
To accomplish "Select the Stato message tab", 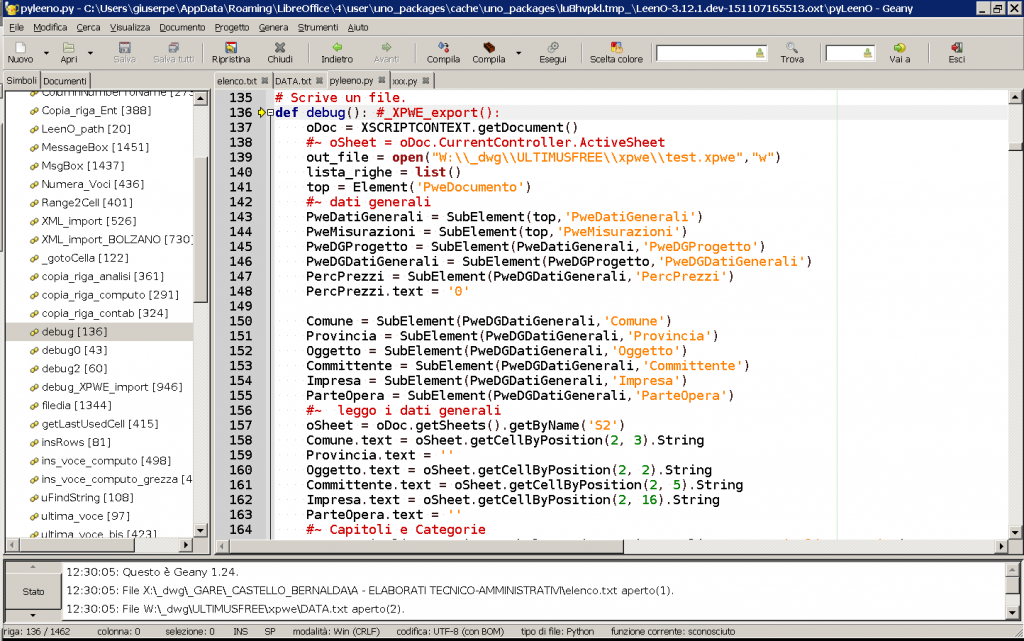I will tap(33, 591).
